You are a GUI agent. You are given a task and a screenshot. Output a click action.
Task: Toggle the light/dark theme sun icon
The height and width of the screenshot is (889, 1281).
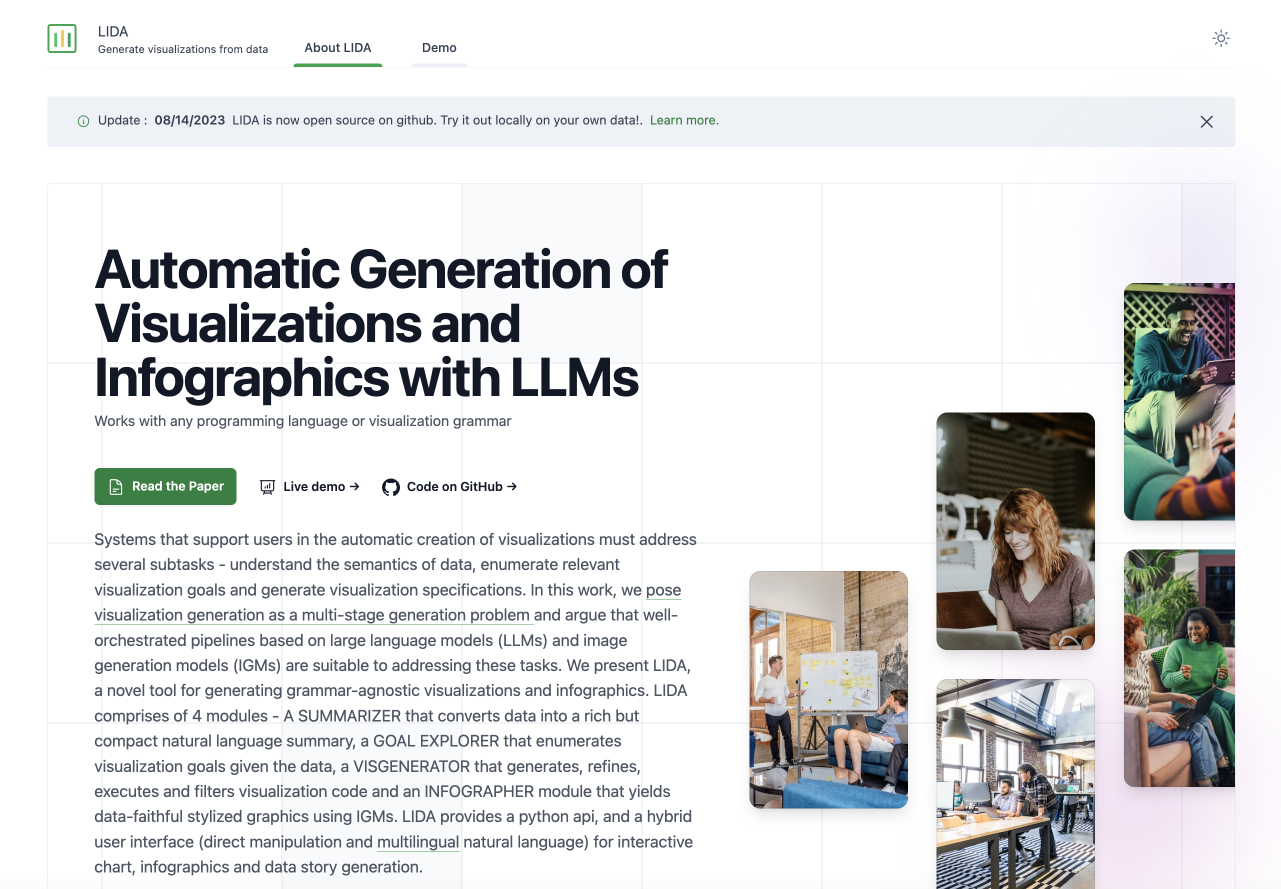click(1221, 38)
